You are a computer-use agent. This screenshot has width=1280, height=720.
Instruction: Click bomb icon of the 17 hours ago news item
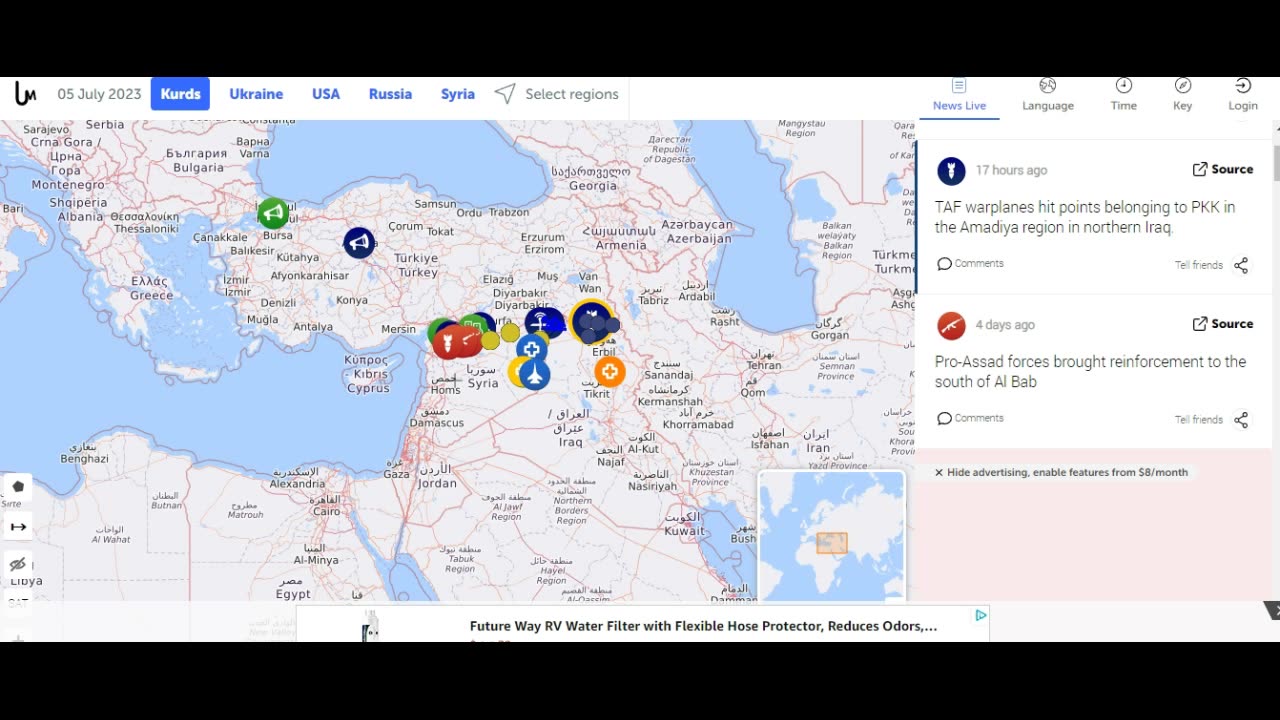tap(951, 171)
